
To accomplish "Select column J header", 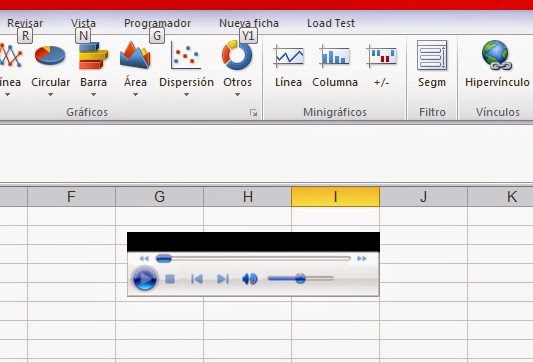I will pyautogui.click(x=424, y=196).
